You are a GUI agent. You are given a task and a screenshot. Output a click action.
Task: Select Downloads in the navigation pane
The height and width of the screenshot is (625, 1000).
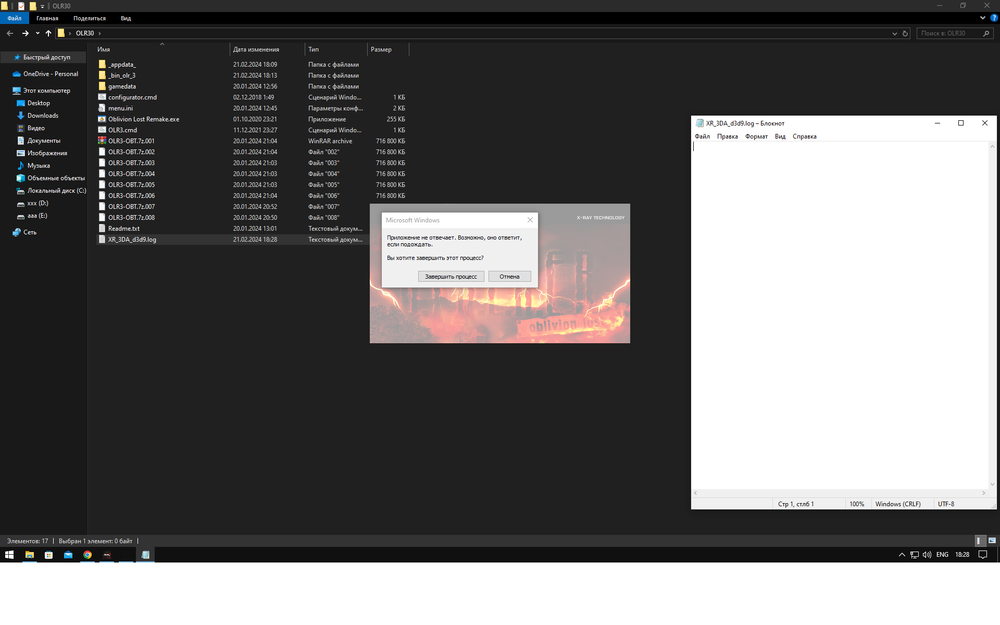click(x=43, y=115)
